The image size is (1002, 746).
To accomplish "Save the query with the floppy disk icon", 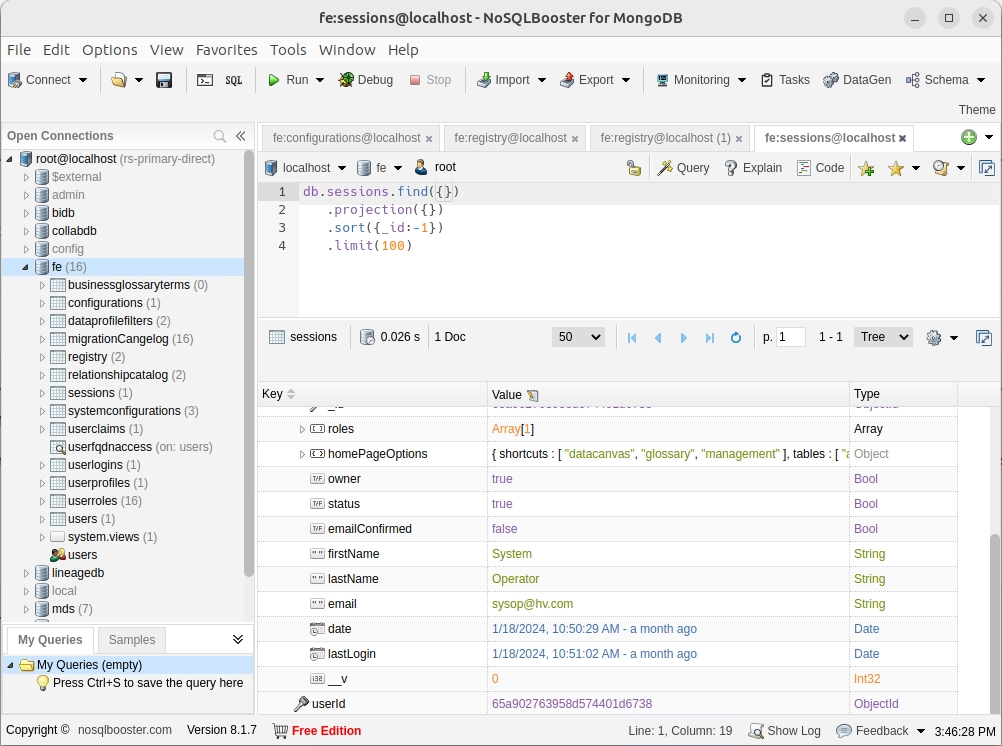I will (x=165, y=80).
